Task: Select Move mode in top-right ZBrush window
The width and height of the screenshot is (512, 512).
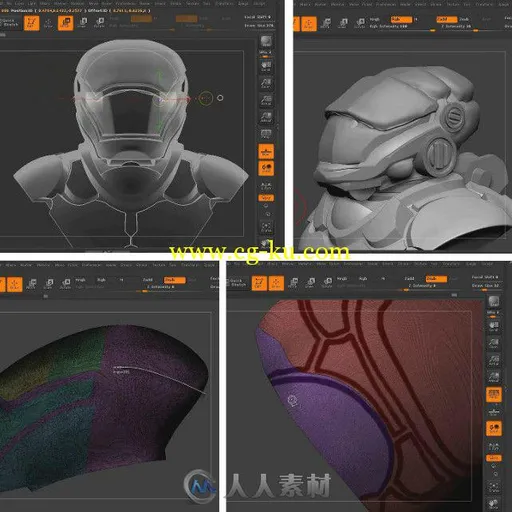Action: [x=325, y=24]
